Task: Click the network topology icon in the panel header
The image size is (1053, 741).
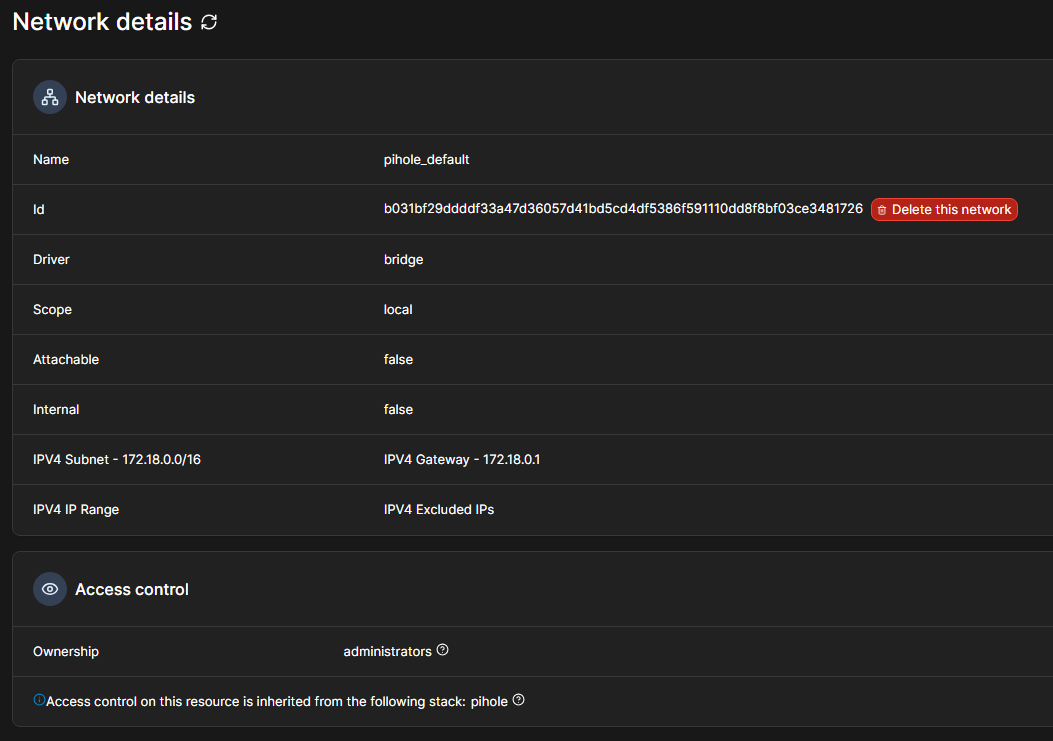Action: (50, 97)
